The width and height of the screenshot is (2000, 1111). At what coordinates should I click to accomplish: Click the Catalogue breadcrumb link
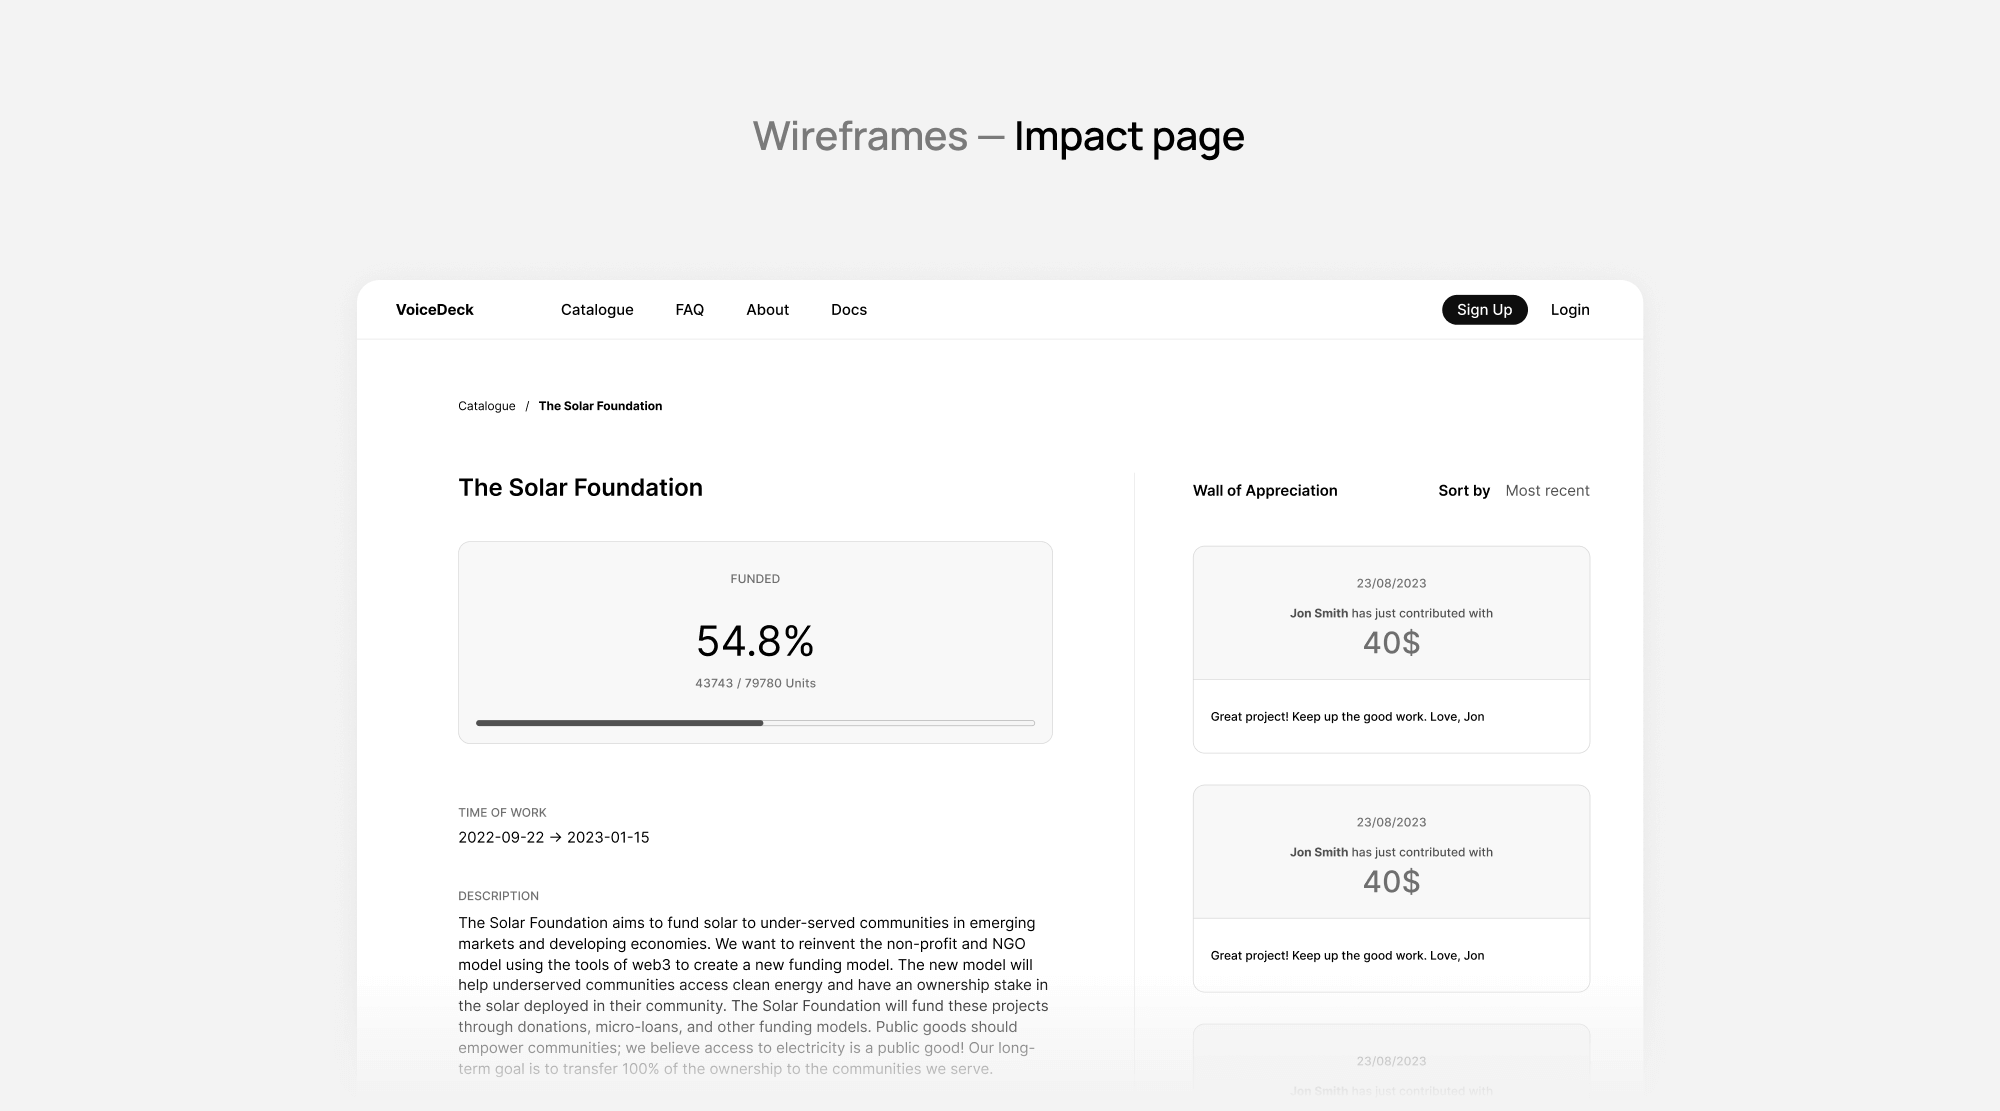486,406
